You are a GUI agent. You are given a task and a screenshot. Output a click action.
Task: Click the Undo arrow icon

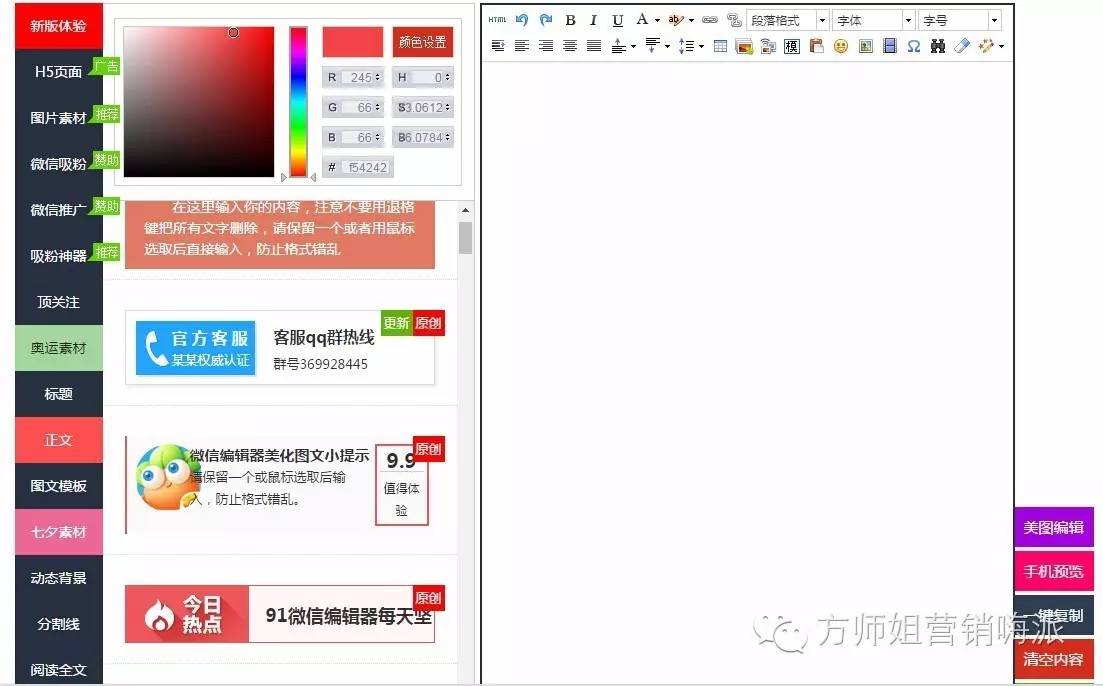(521, 20)
